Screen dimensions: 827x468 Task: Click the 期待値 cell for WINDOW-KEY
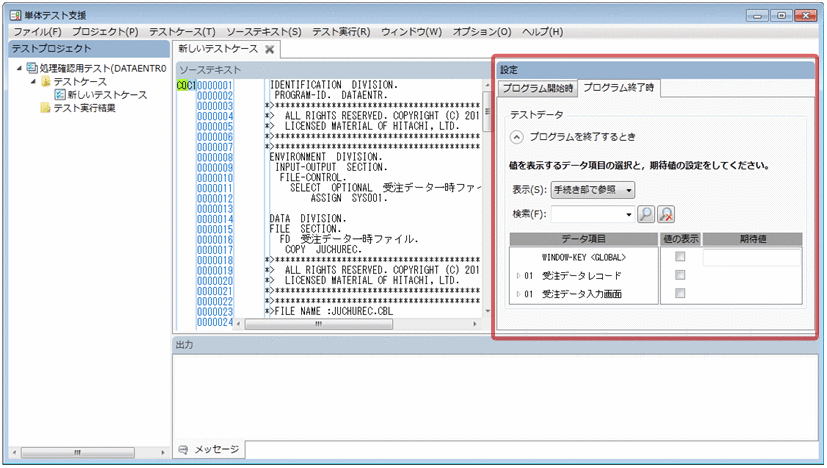(x=752, y=257)
